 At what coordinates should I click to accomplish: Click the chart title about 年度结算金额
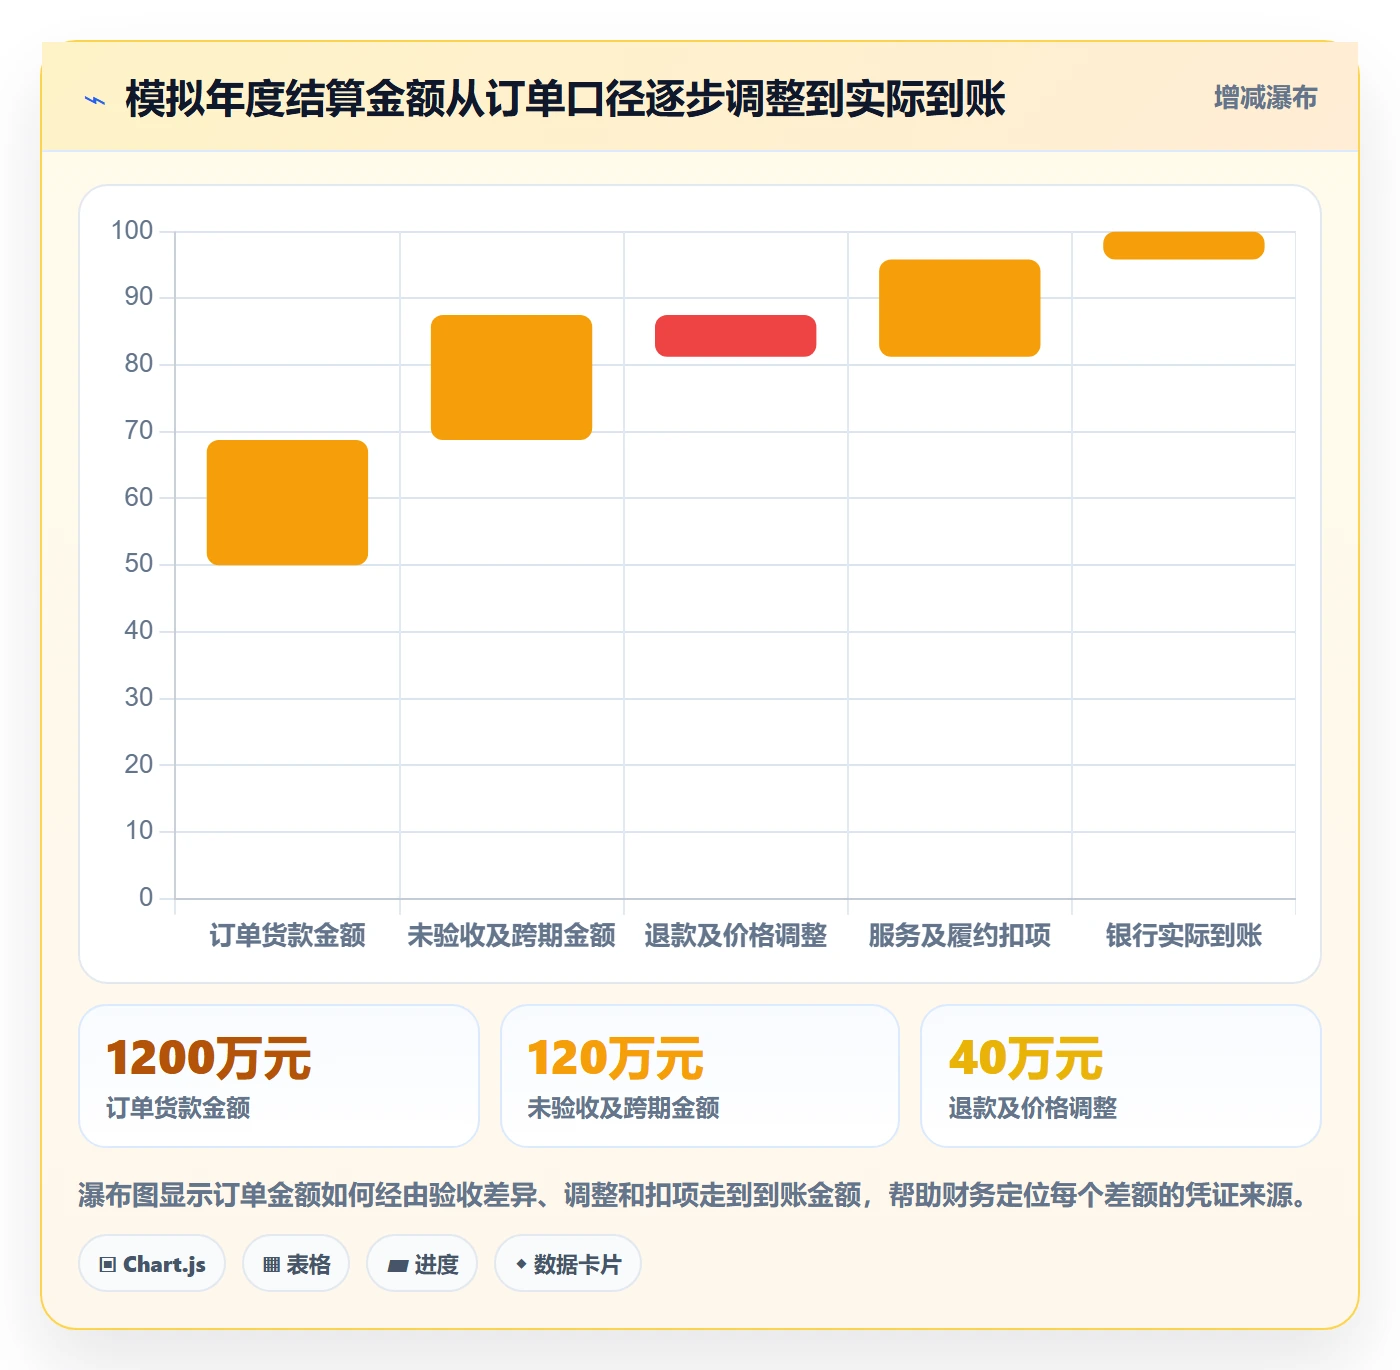[x=565, y=99]
